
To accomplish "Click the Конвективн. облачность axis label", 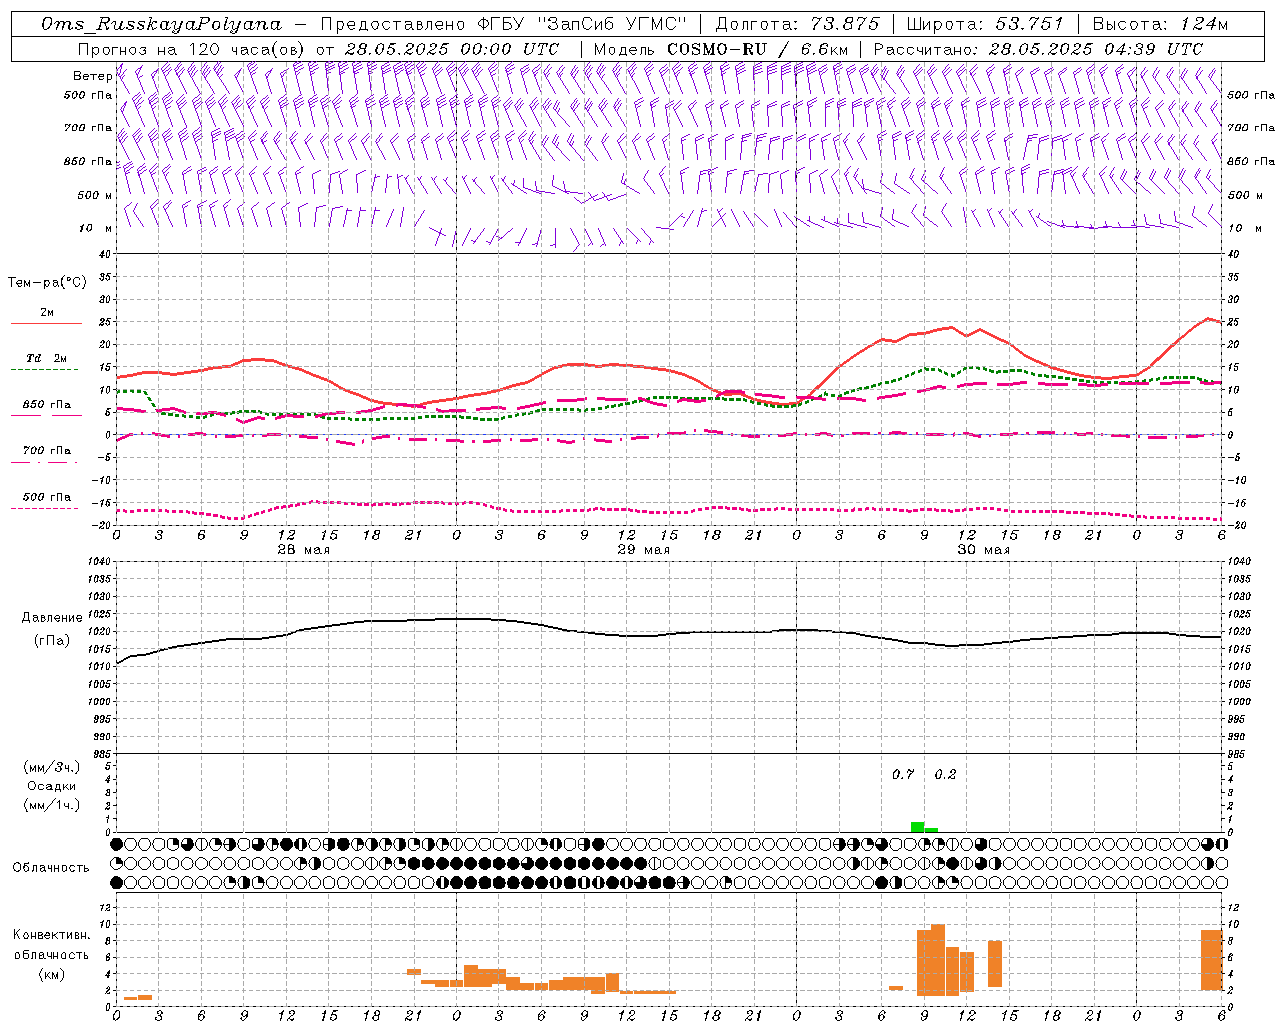I will (x=51, y=954).
